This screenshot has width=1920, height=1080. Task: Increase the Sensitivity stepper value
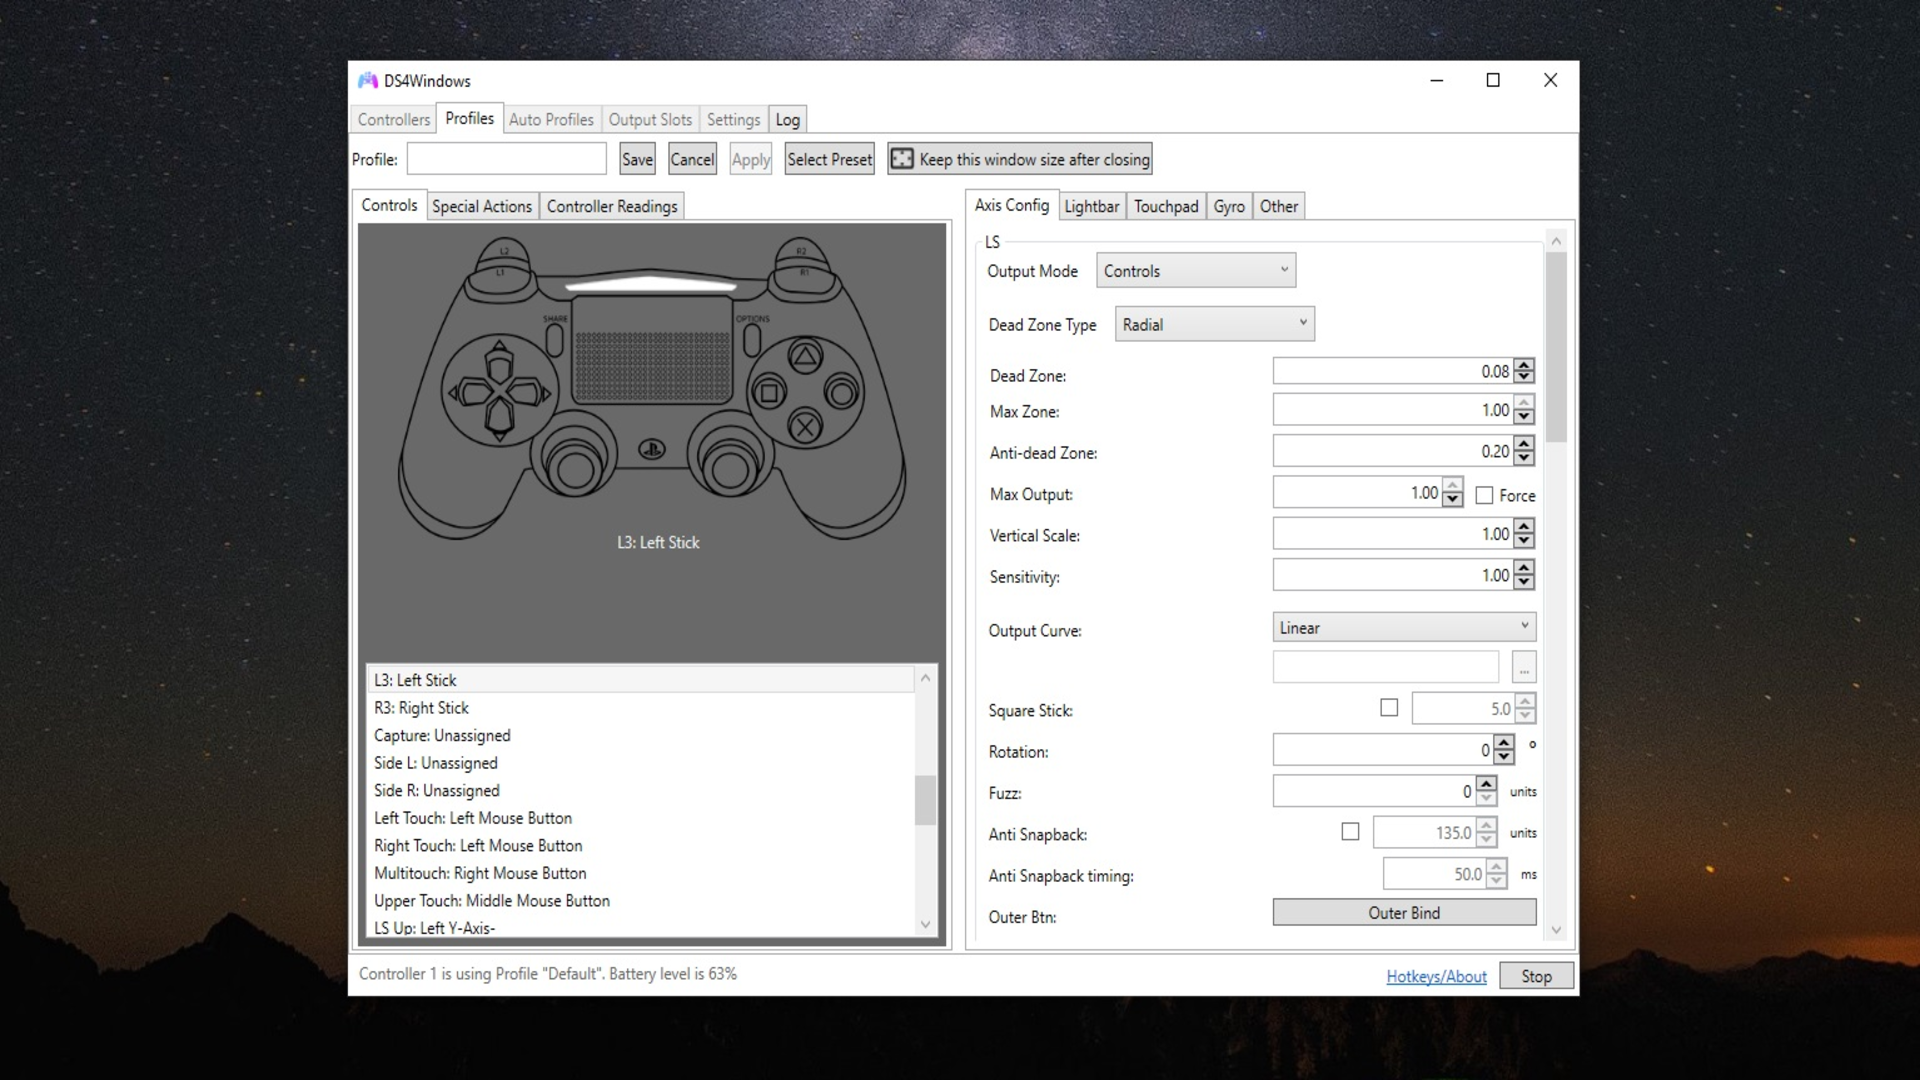tap(1524, 568)
